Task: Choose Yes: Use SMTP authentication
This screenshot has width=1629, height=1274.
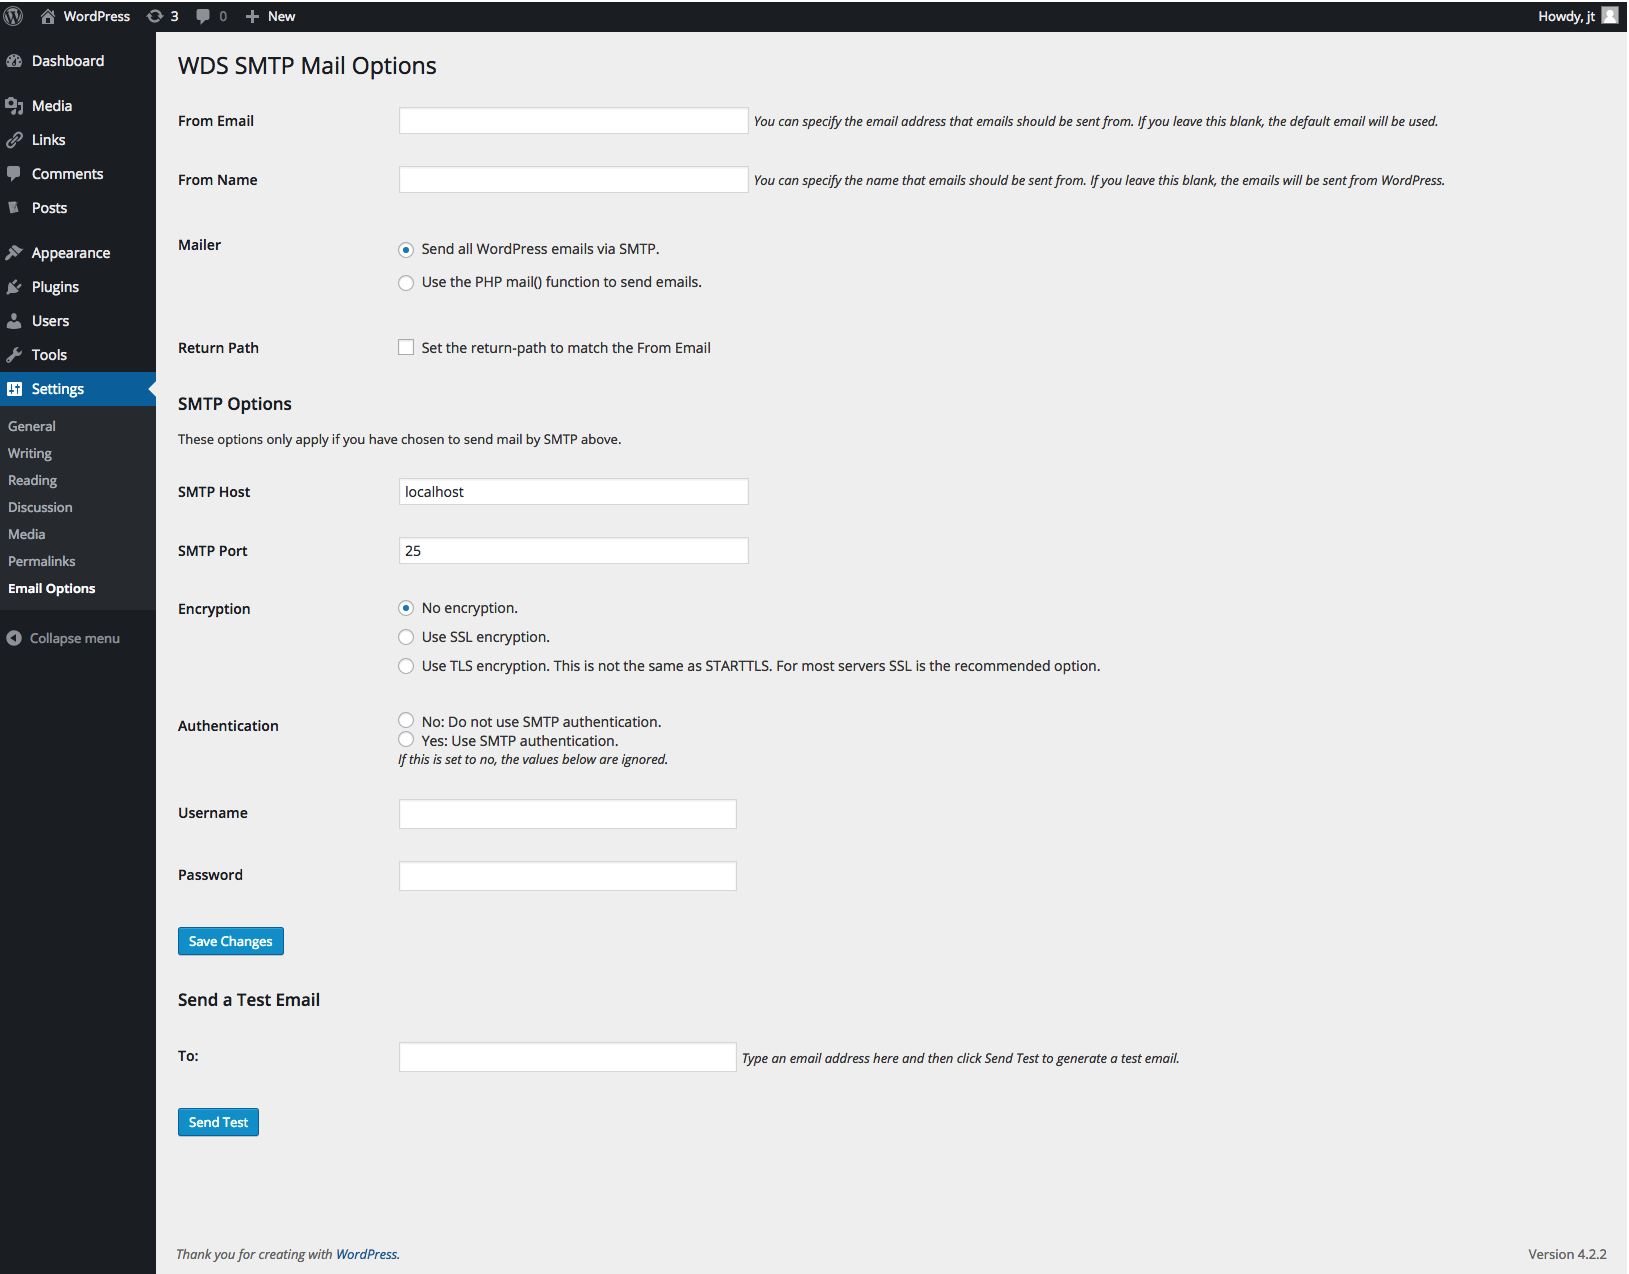Action: click(x=406, y=739)
